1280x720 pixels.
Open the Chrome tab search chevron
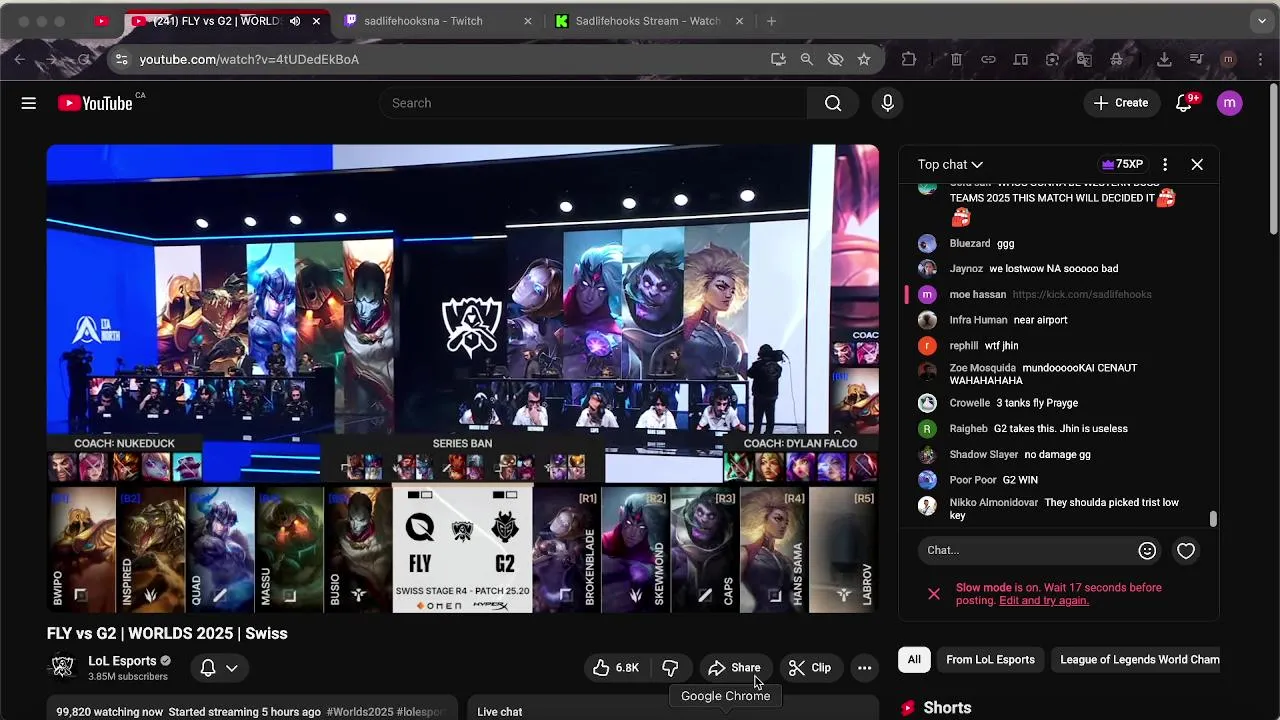click(1262, 21)
